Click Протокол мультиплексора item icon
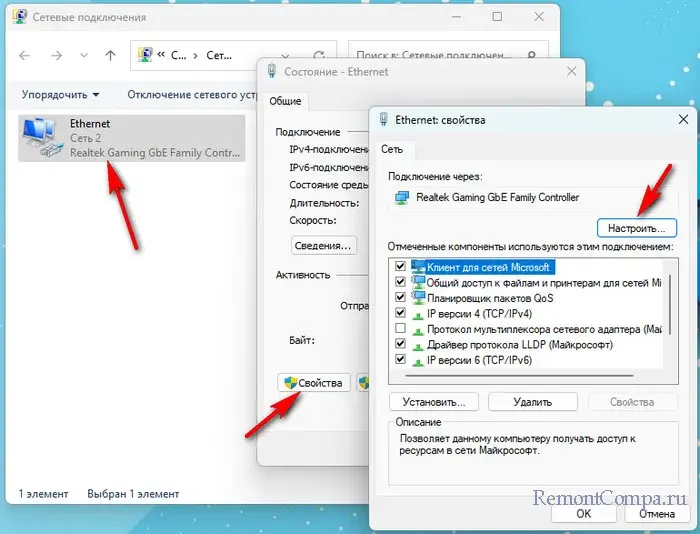Screen dimensions: 700x534 (418, 331)
